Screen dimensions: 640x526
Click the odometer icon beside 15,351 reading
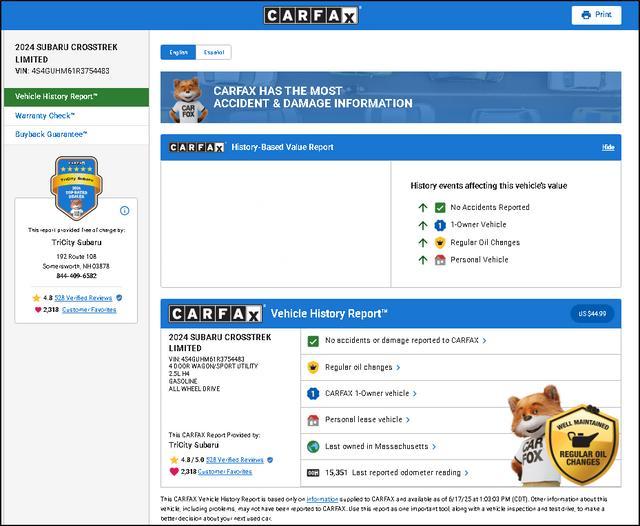[313, 473]
